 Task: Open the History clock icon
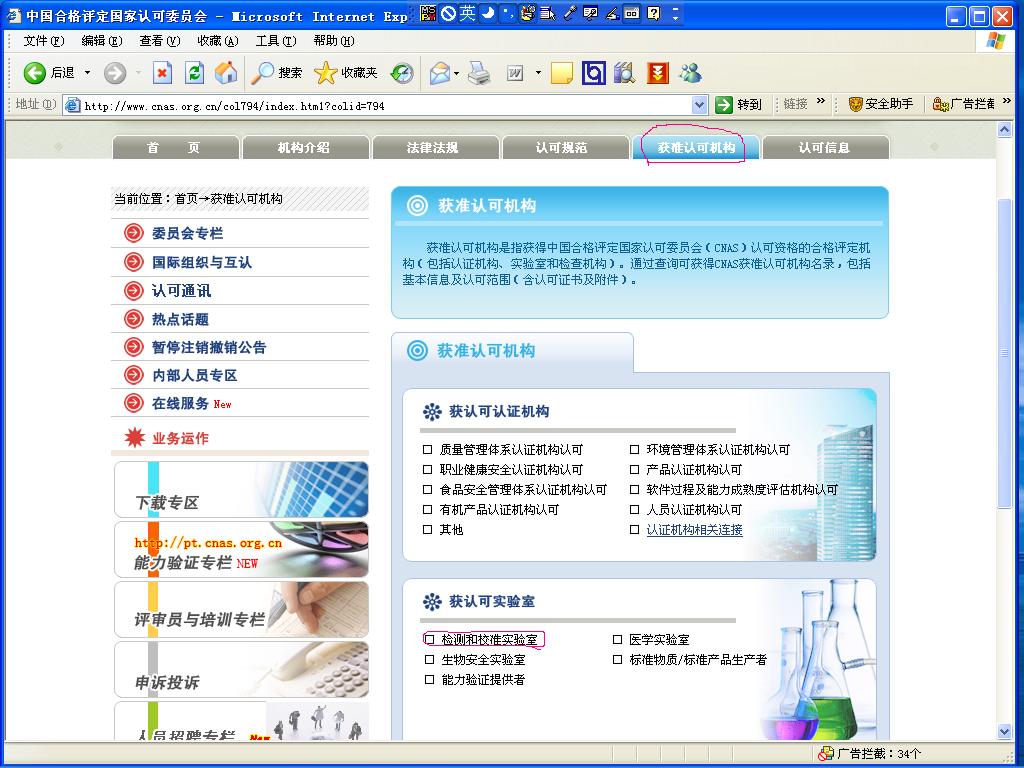click(x=402, y=72)
